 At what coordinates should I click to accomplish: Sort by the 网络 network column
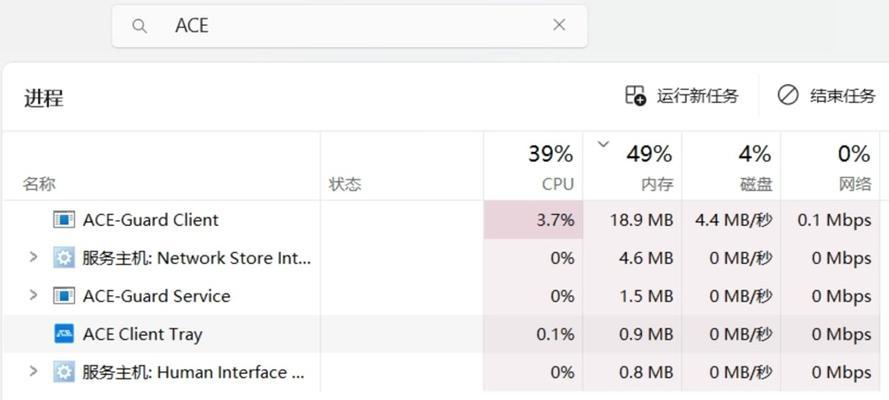tap(830, 167)
